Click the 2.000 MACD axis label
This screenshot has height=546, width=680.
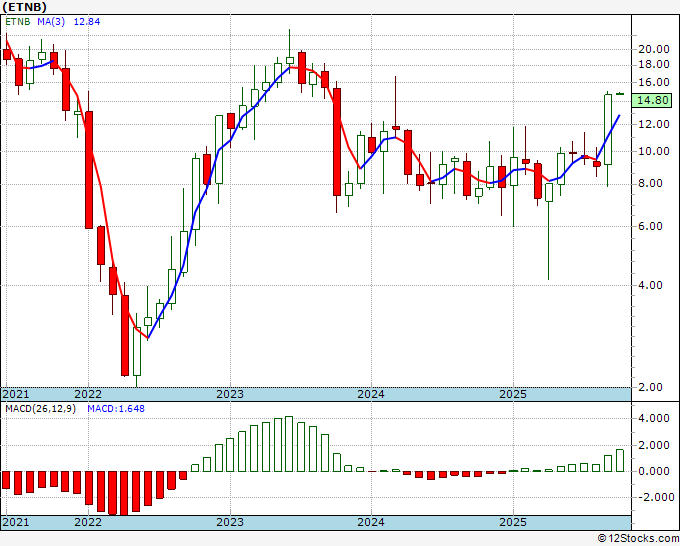coord(654,445)
